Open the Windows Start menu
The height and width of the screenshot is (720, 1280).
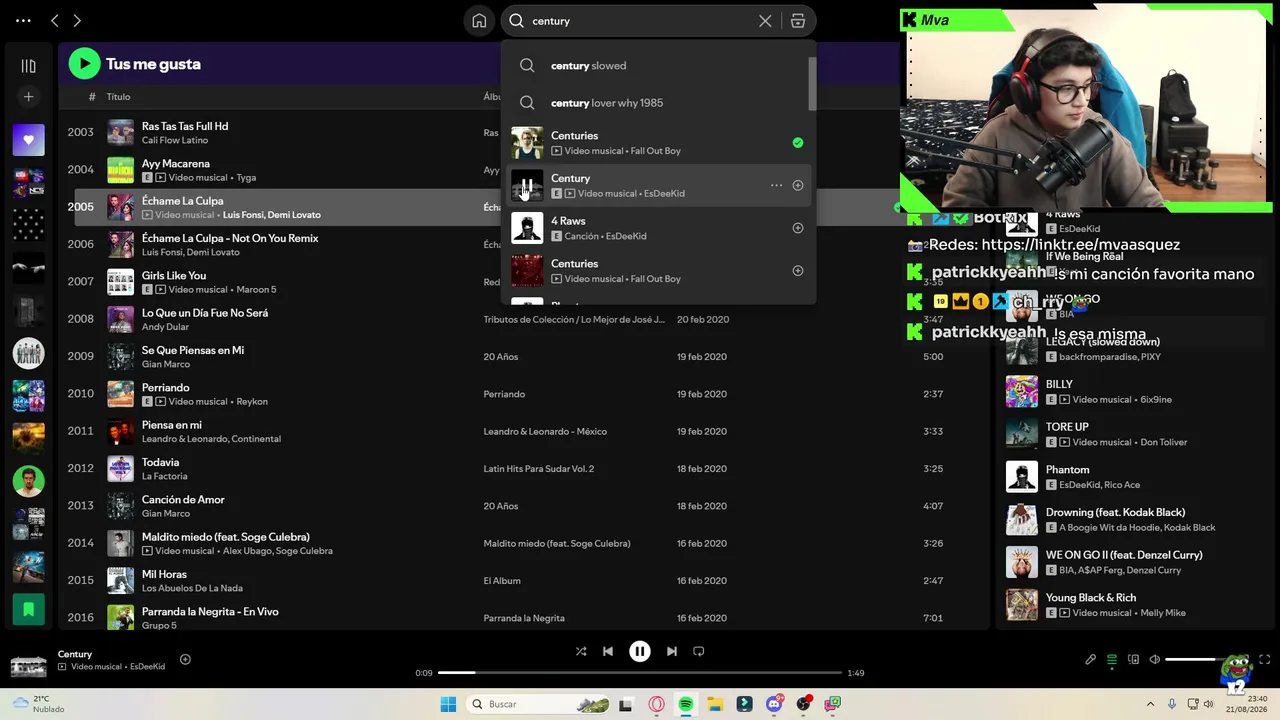pyautogui.click(x=448, y=704)
